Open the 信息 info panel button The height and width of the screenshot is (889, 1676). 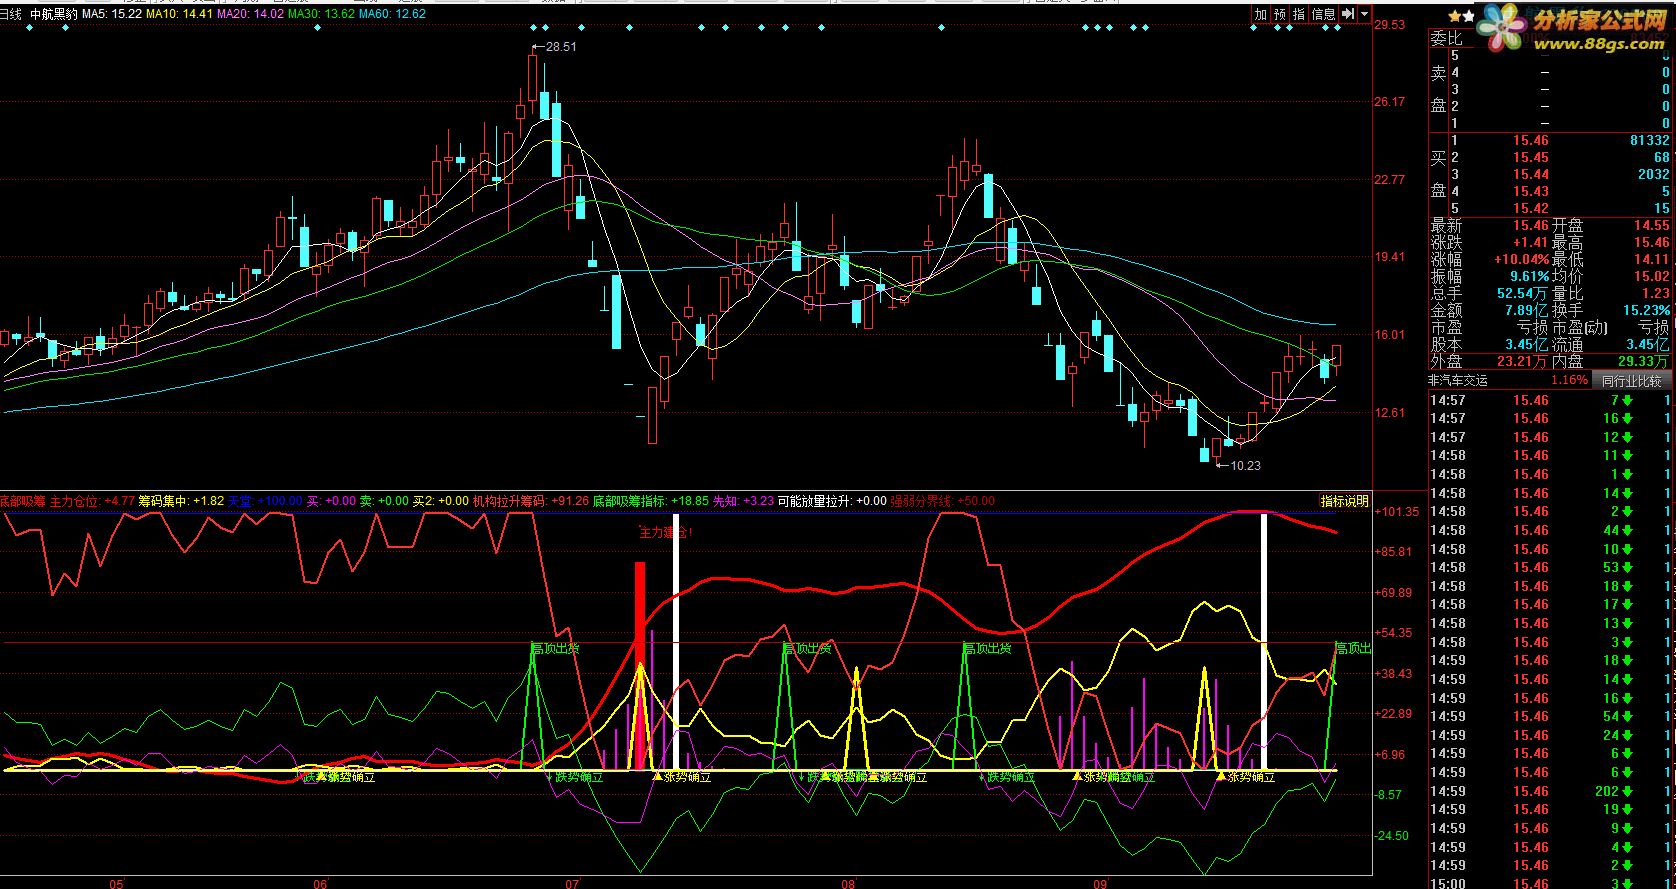[x=1323, y=14]
